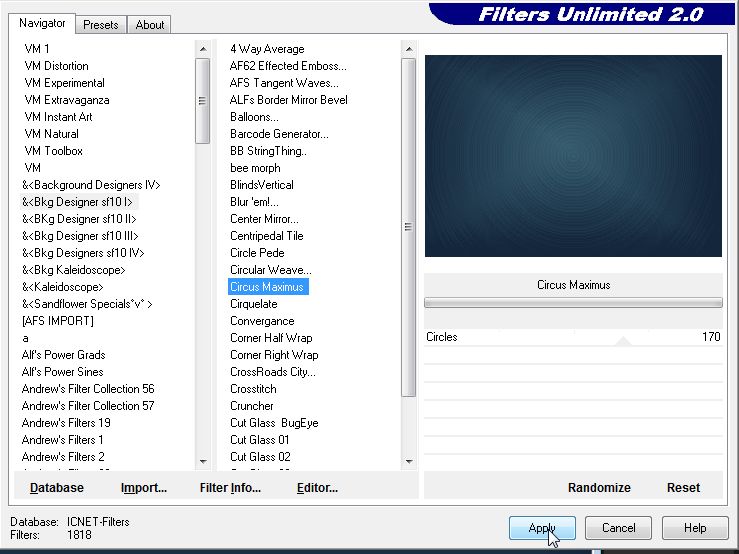739x554 pixels.
Task: Grab the filter list scrollbar thumb
Action: 408,227
